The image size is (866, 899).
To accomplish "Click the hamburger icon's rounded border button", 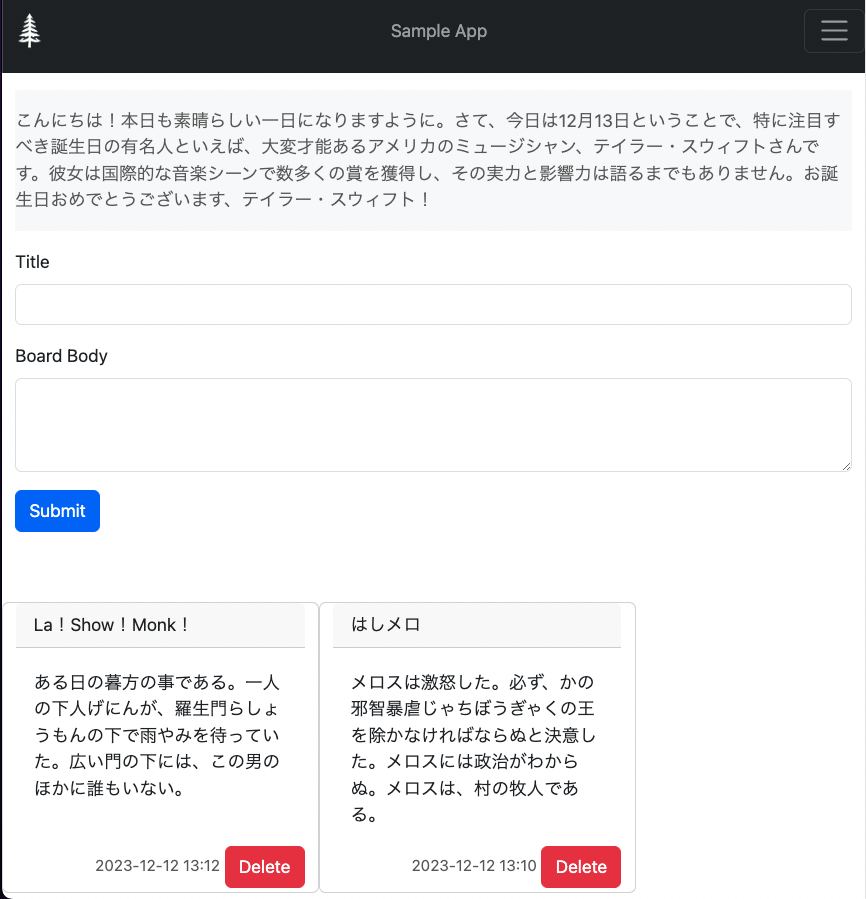I will (833, 30).
